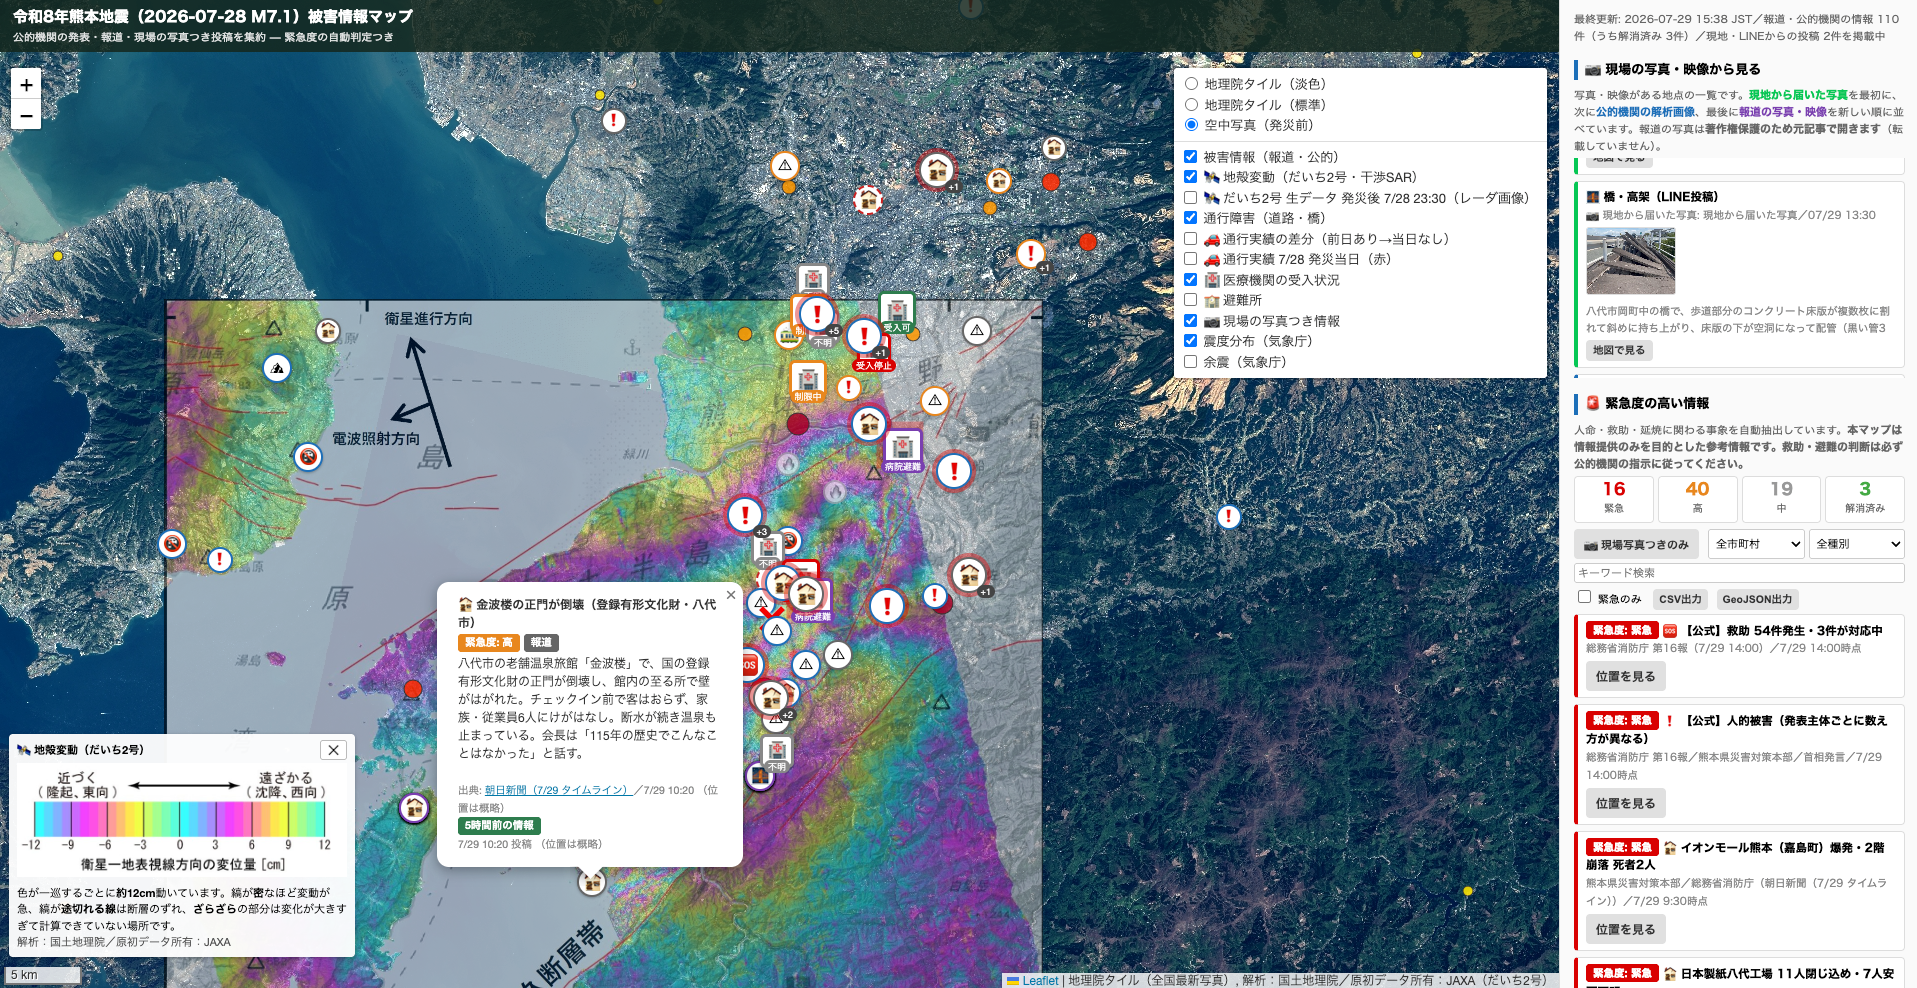The image size is (1917, 988).
Task: Toggle the 被害情報（報道・公的）layer
Action: [x=1191, y=157]
